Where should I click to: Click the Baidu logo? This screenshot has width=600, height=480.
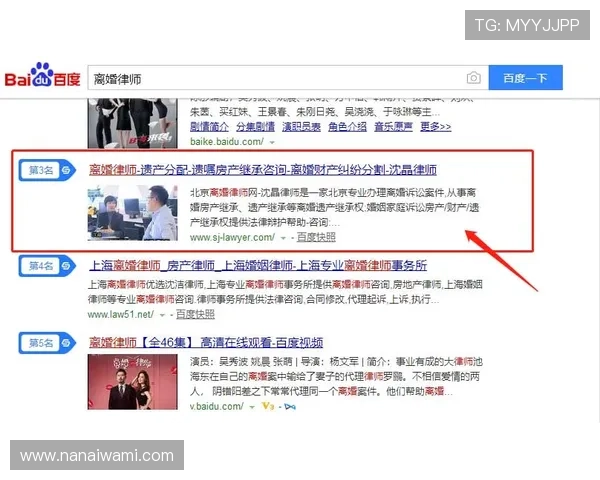coord(42,75)
